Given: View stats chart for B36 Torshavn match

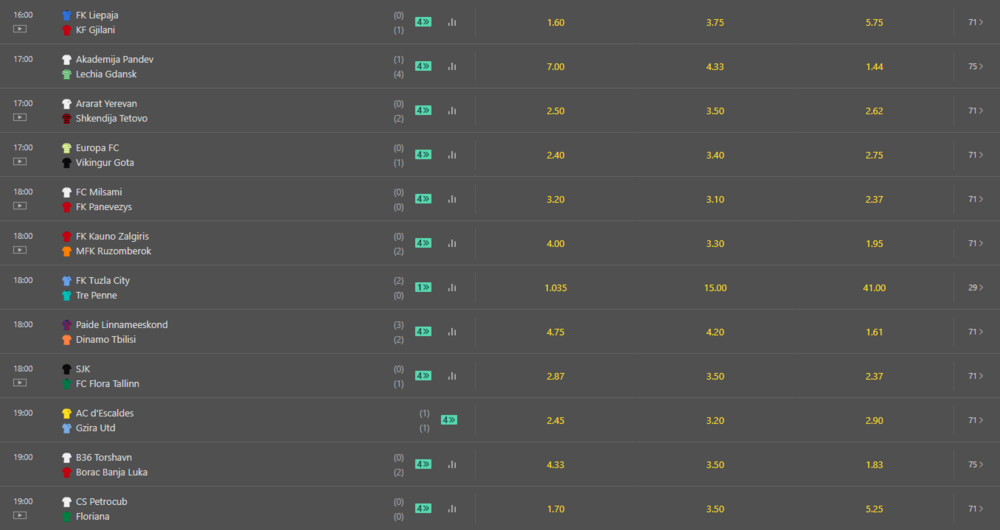Looking at the screenshot, I should point(452,464).
